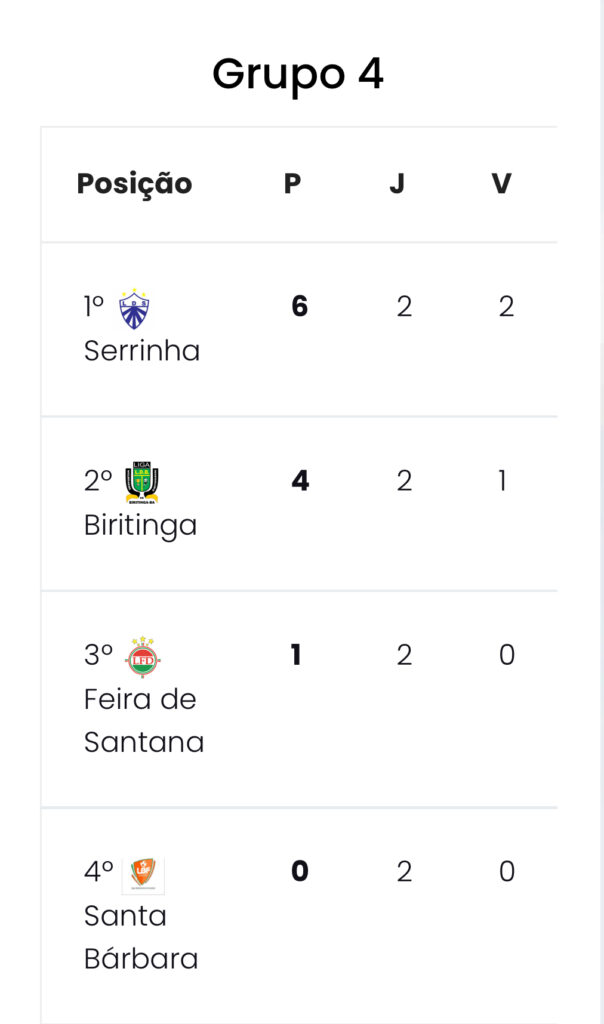
Task: Select the Biritinga team name
Action: [140, 525]
